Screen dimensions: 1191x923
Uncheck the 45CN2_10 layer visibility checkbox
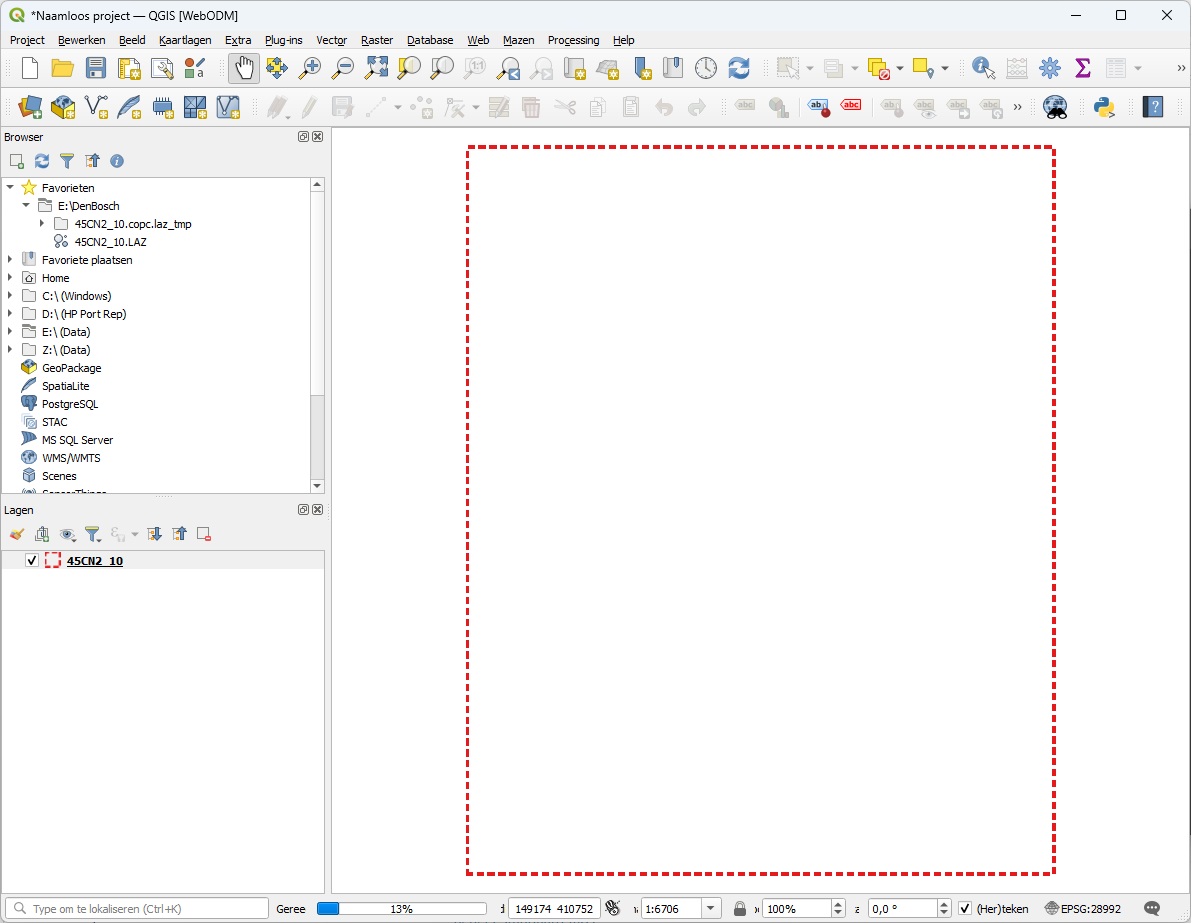coord(32,561)
